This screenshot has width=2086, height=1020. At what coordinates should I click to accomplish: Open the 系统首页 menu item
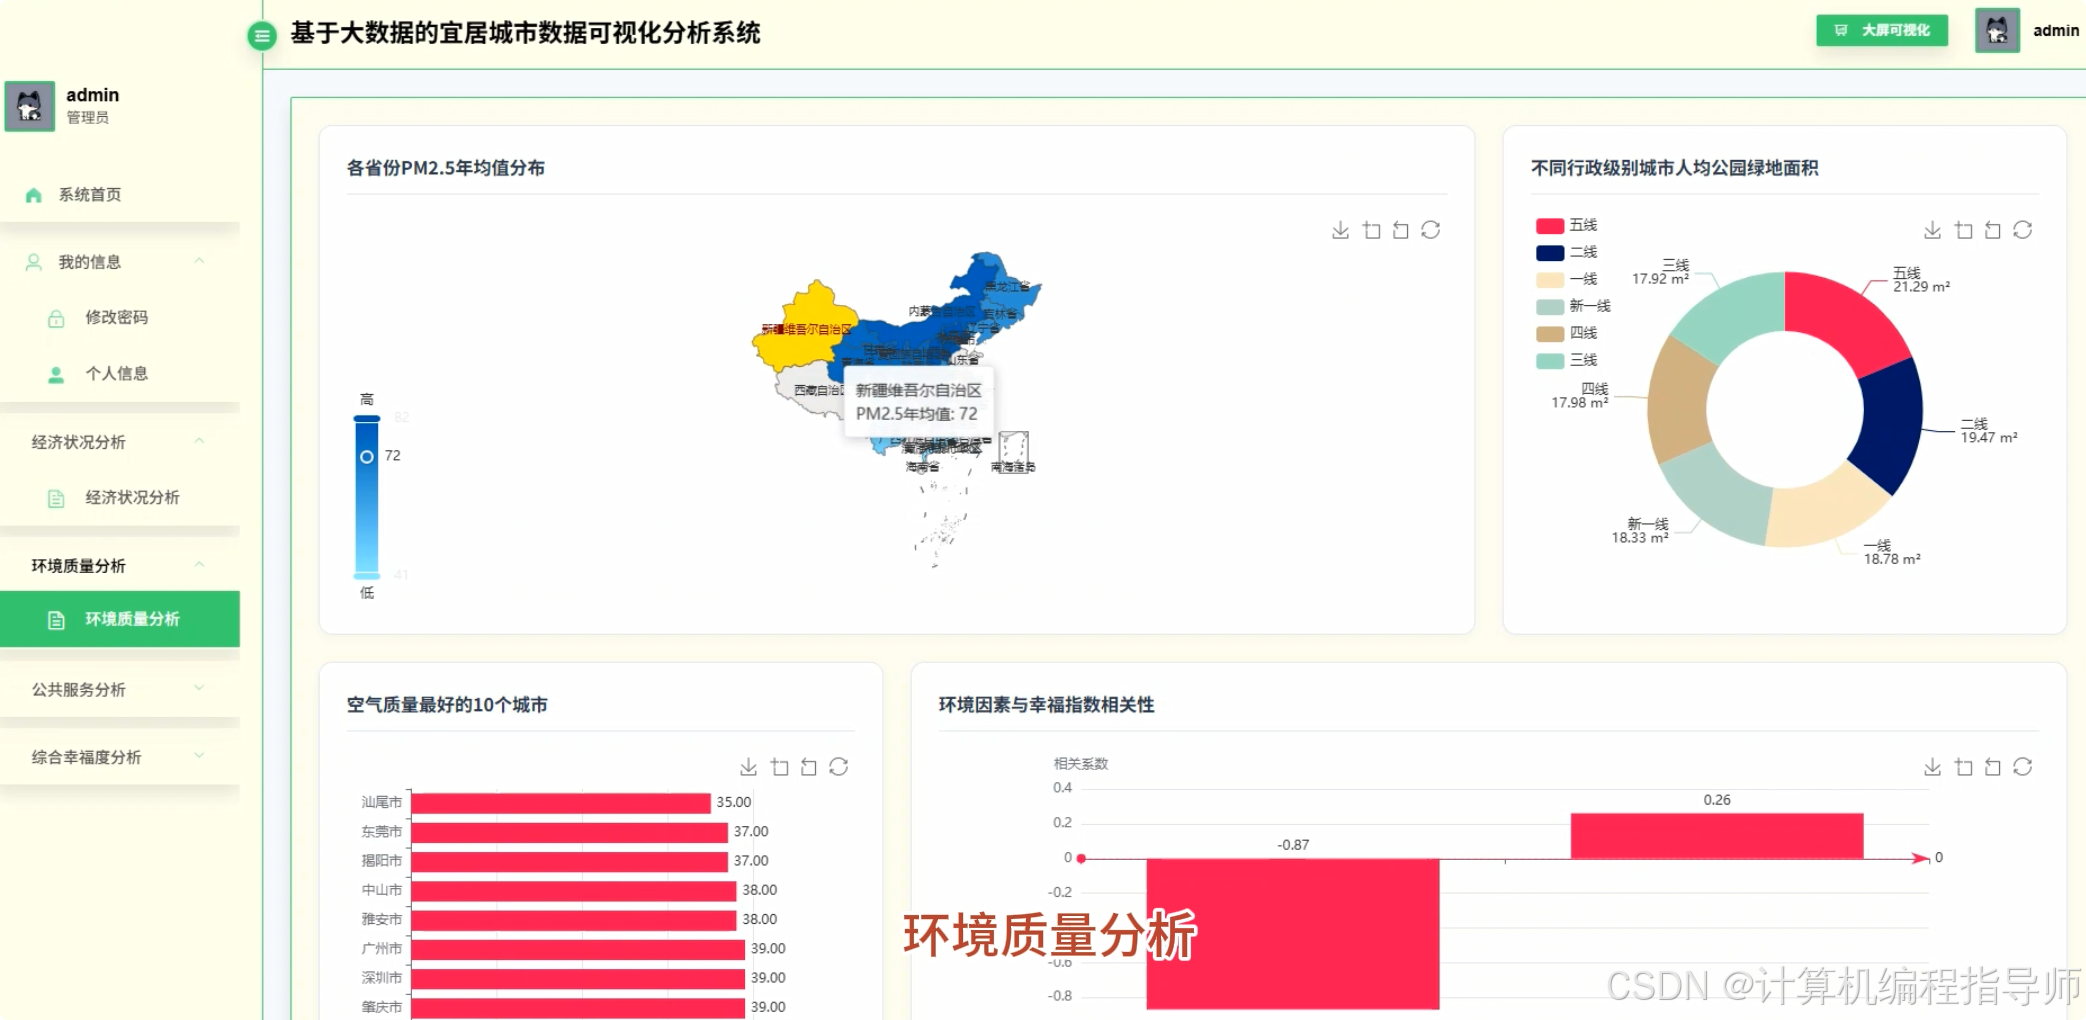pos(120,195)
